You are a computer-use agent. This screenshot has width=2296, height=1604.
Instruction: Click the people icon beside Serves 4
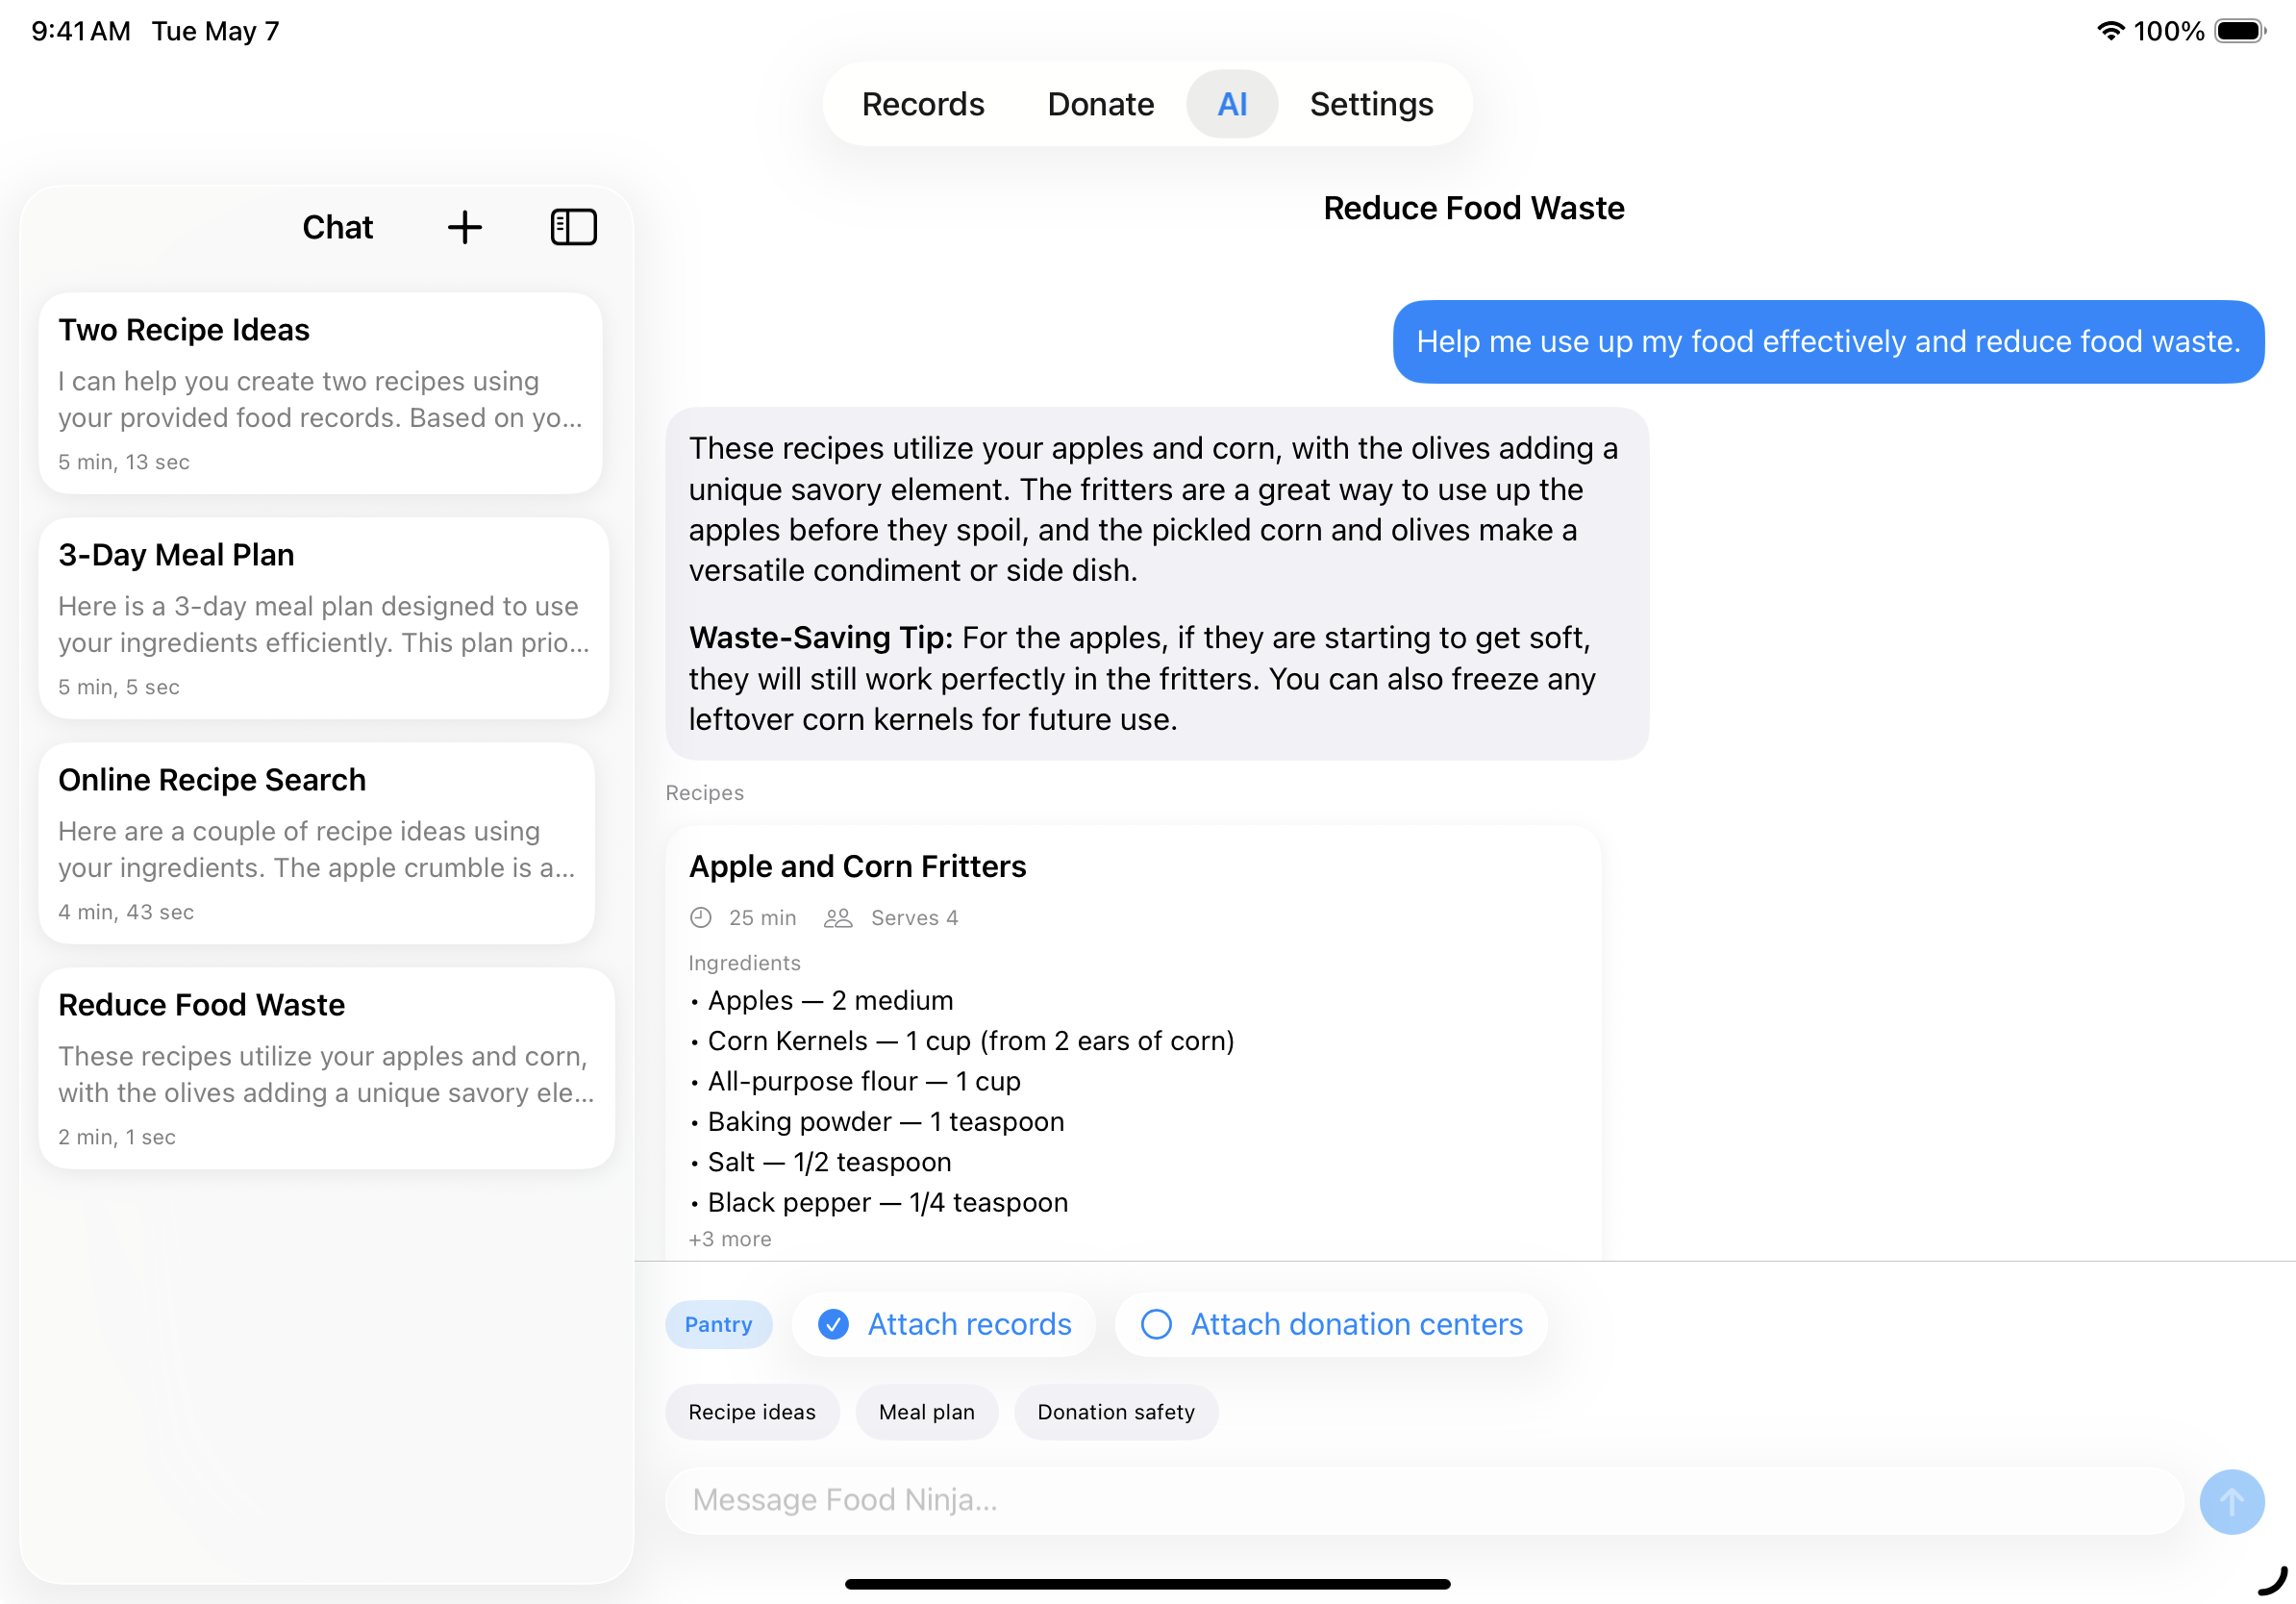click(837, 918)
